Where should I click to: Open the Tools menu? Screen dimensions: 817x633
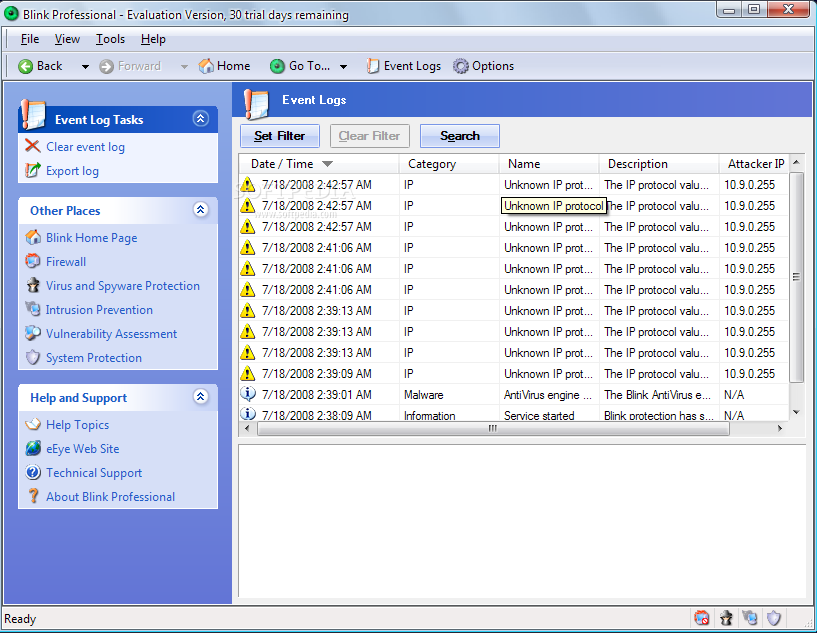pyautogui.click(x=110, y=39)
